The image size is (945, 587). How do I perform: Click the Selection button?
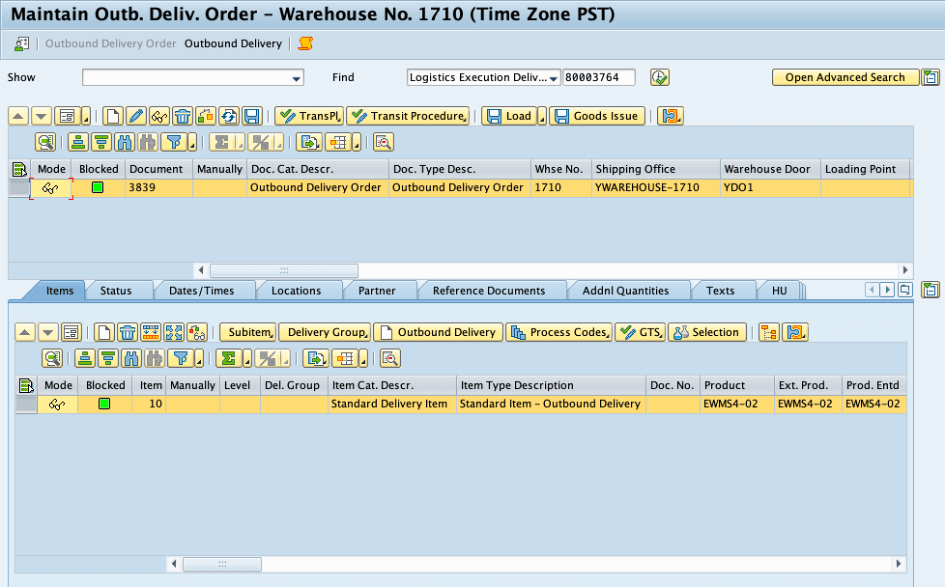coord(707,332)
